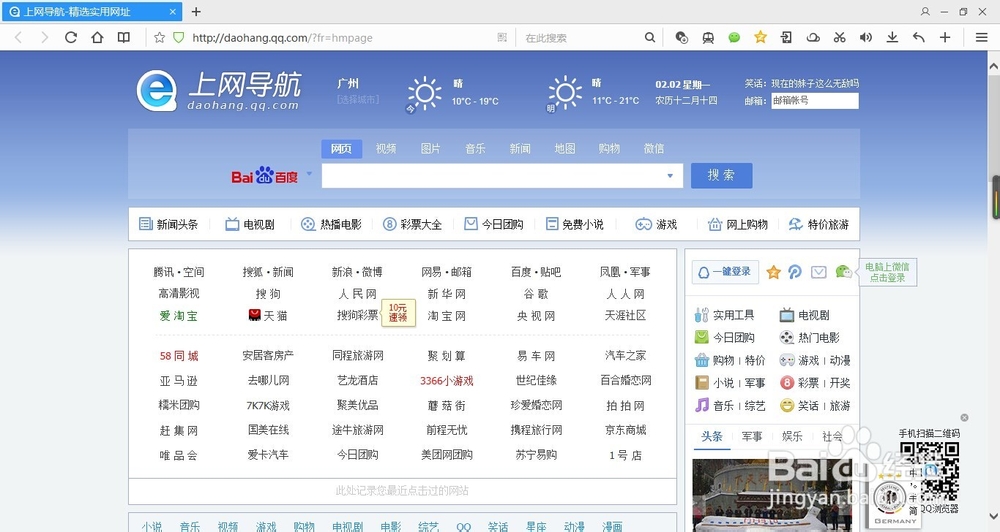Open the 爱淘宝 link
Screen dimensions: 1000x532
coord(179,316)
